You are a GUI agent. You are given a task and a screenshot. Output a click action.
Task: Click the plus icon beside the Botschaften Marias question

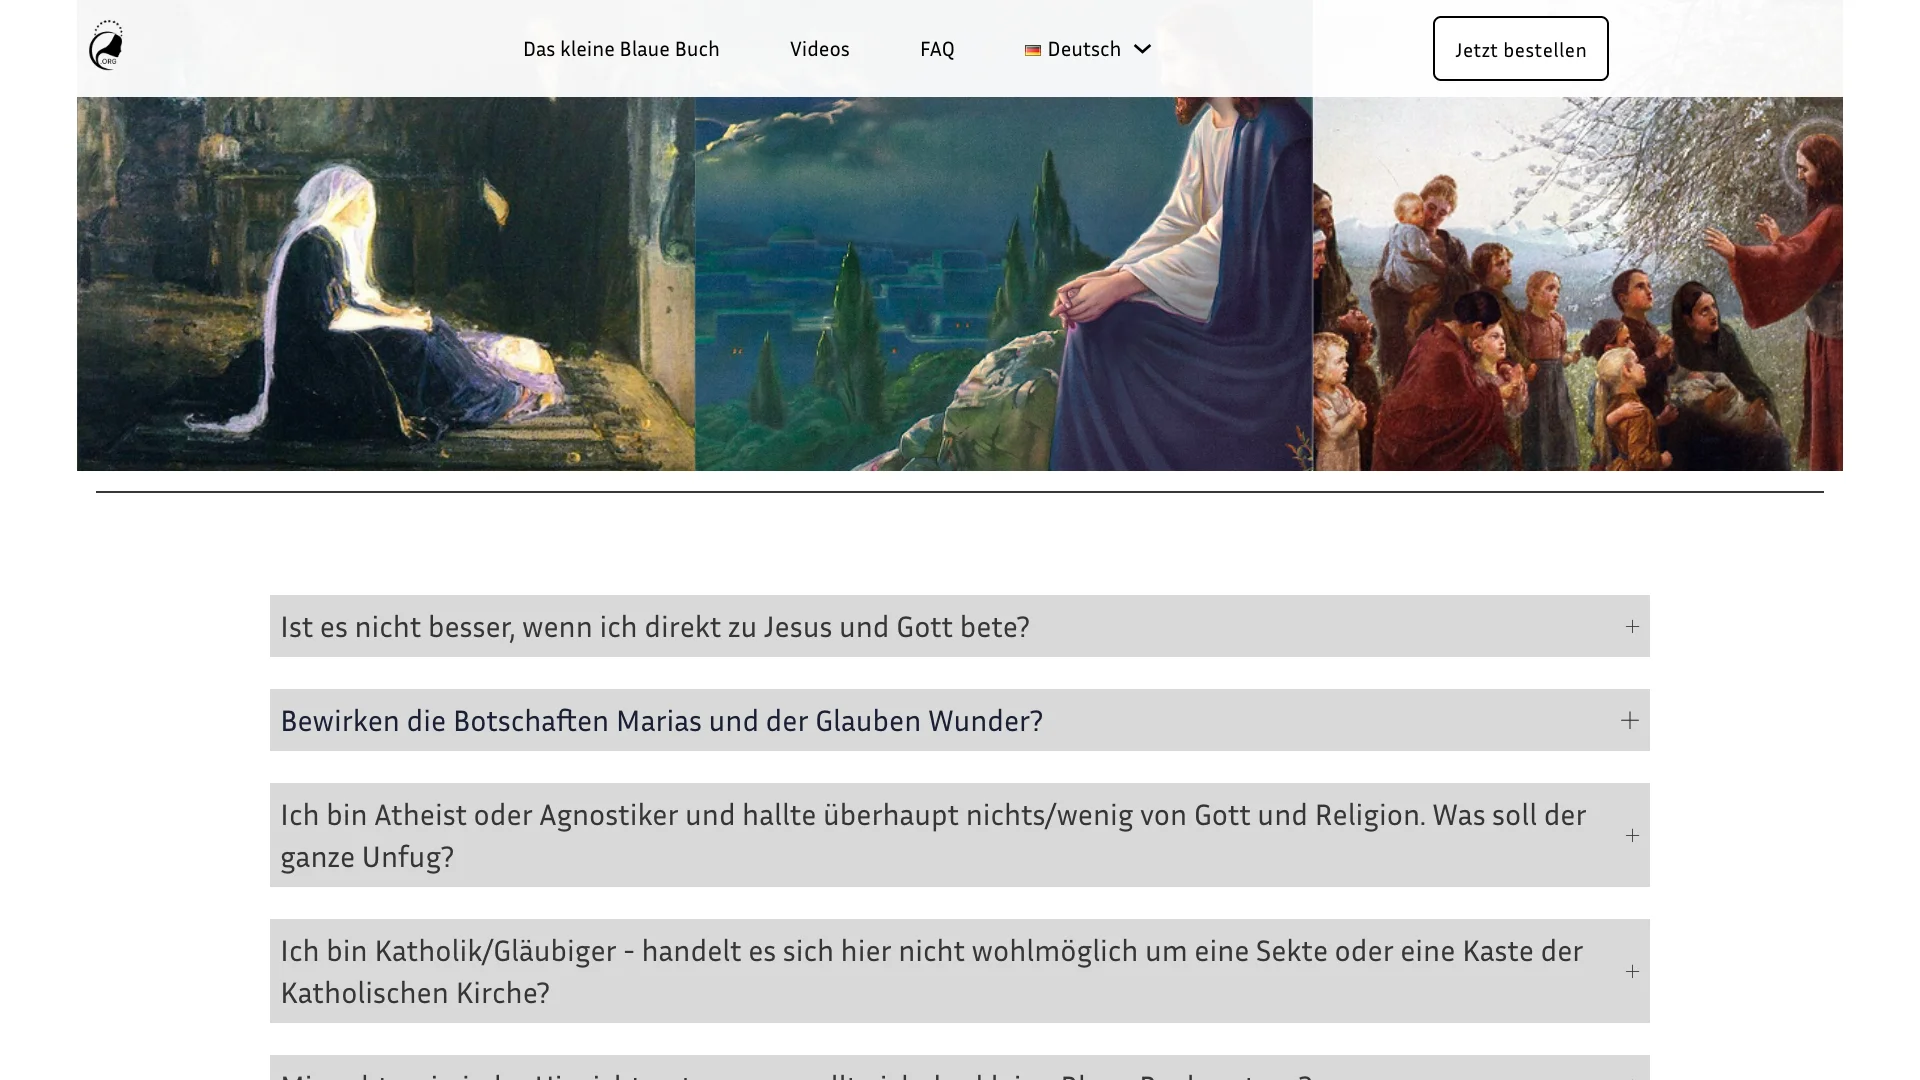point(1630,721)
